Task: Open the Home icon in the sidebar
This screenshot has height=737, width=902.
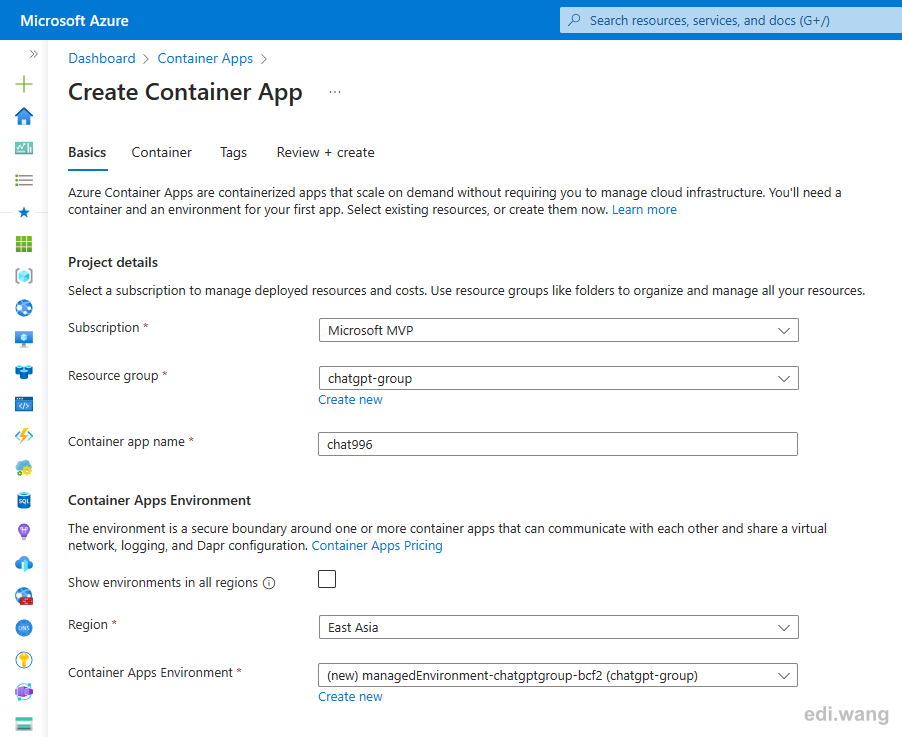Action: click(24, 116)
